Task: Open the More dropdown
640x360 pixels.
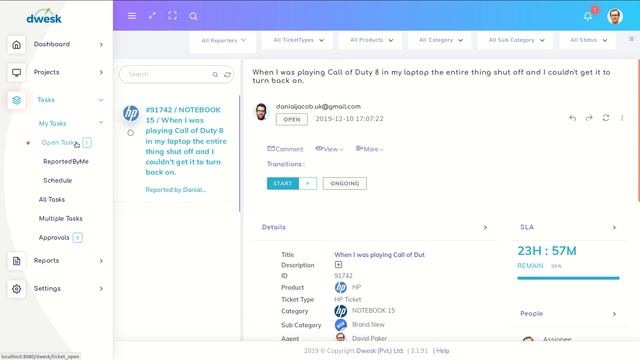Action: [369, 149]
